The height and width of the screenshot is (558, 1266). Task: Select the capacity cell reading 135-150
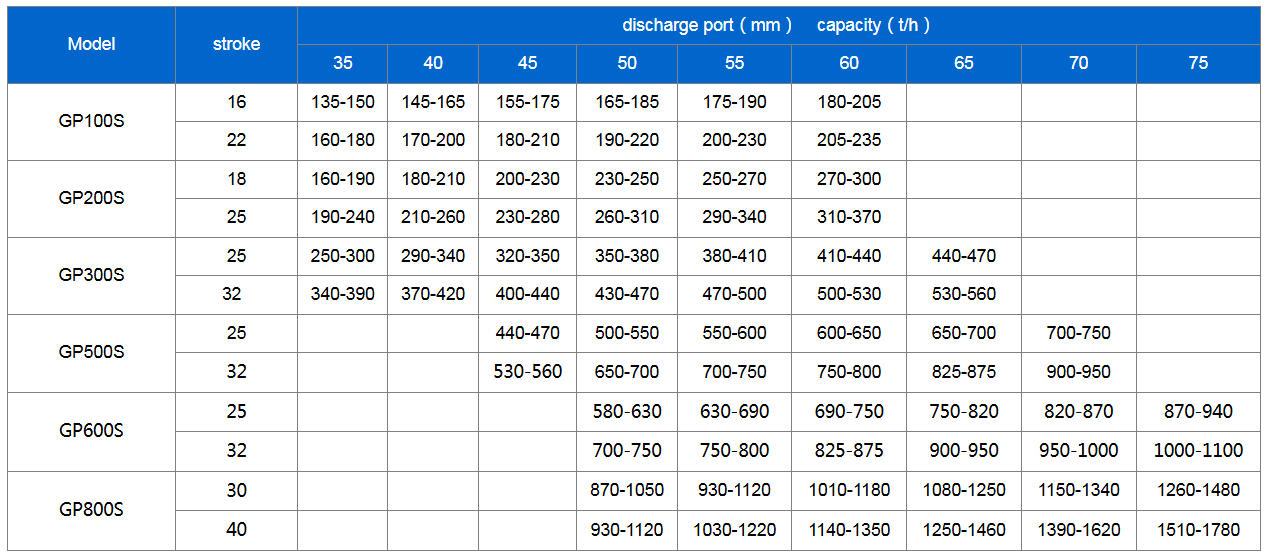[x=342, y=102]
